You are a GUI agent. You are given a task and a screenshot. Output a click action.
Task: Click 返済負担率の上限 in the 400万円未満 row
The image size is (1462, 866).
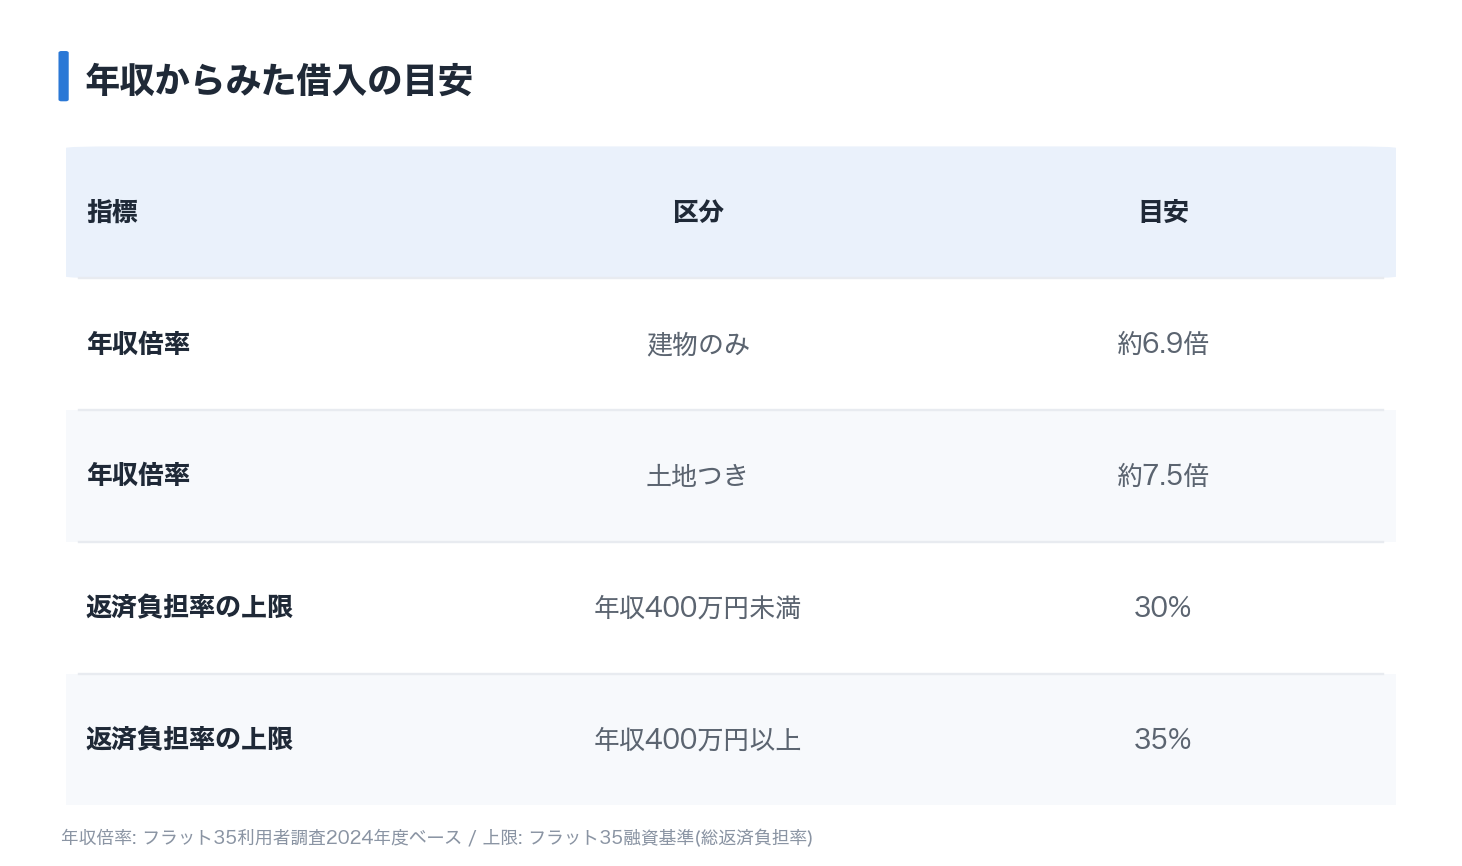(189, 607)
